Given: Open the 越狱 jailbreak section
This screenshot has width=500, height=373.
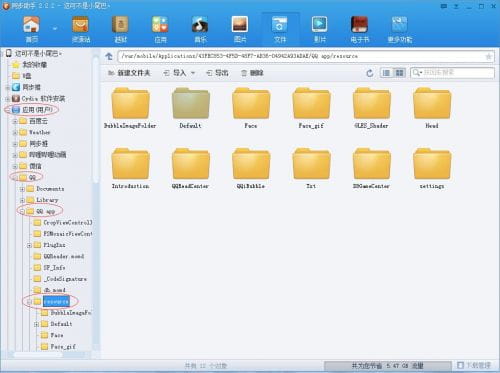Looking at the screenshot, I should coord(120,29).
